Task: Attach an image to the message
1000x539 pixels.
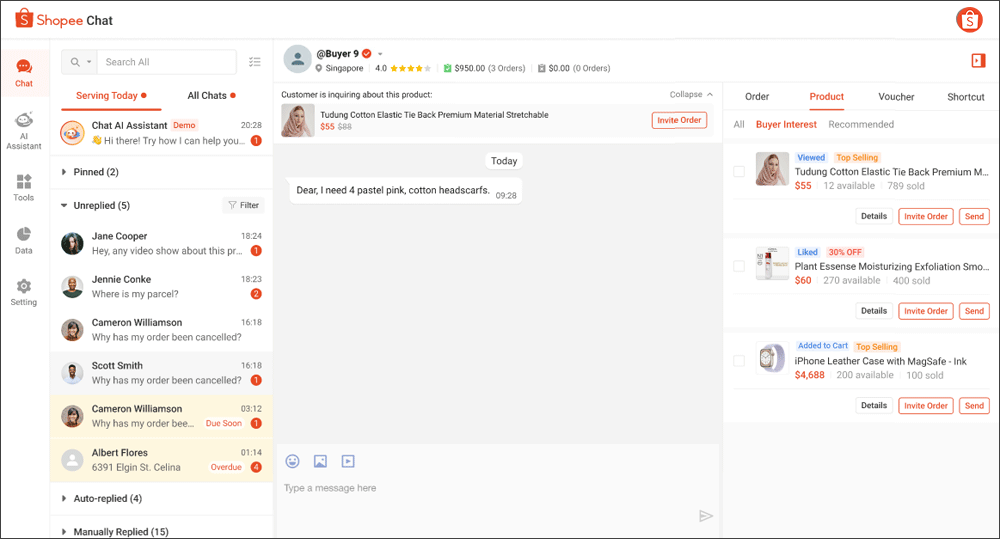Action: tap(320, 461)
